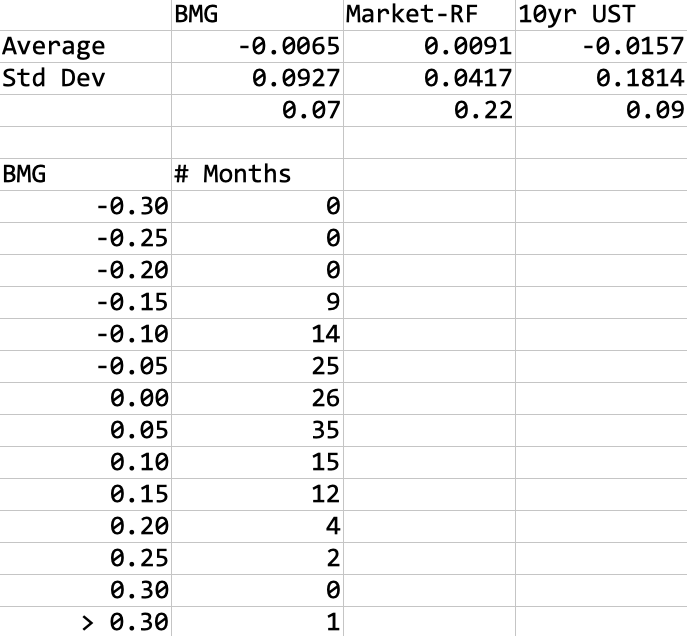Select the months count cell showing 14
The width and height of the screenshot is (687, 636).
[x=257, y=334]
